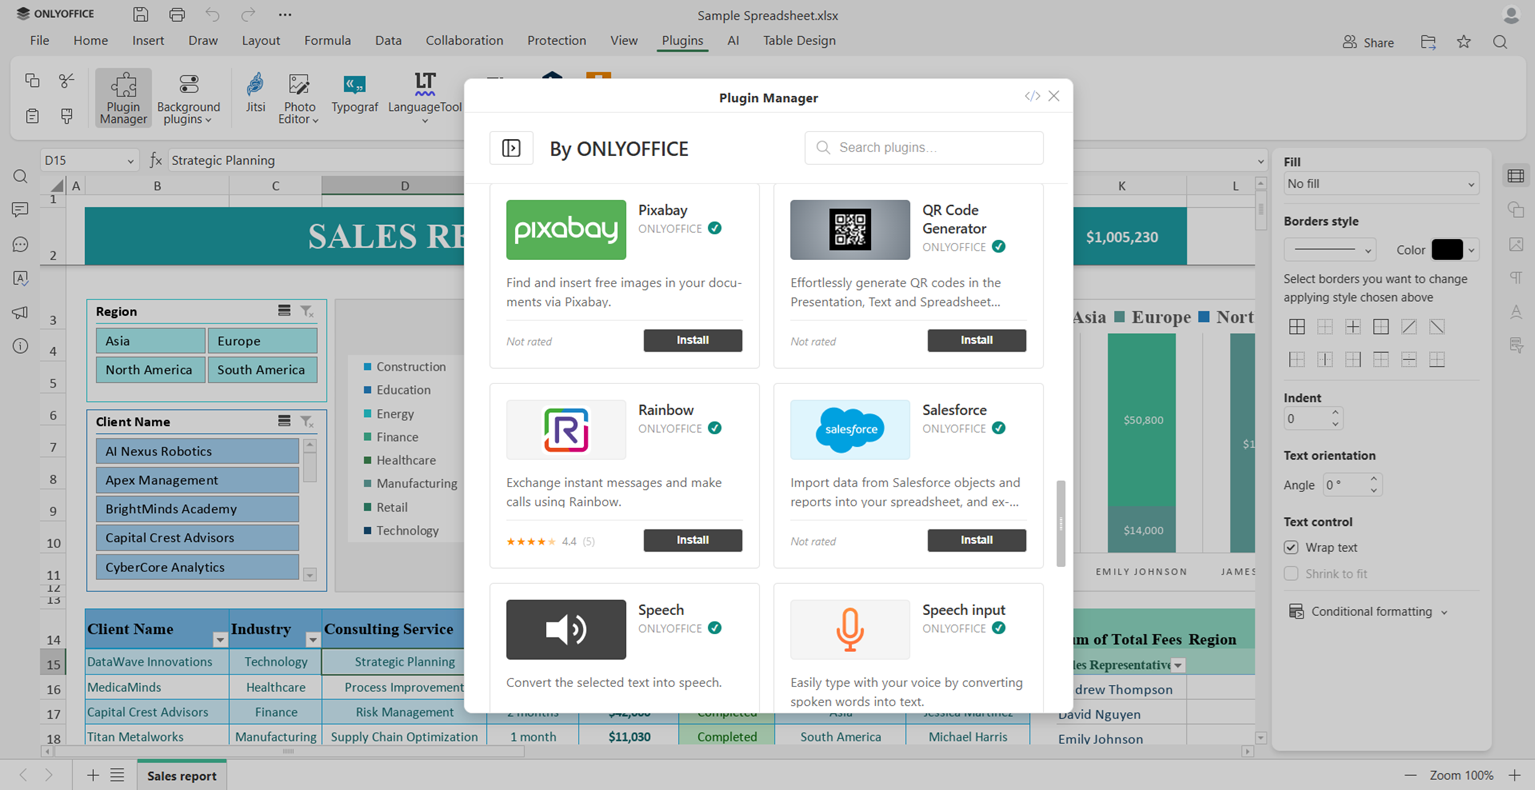
Task: Undo the last action
Action: 213,15
